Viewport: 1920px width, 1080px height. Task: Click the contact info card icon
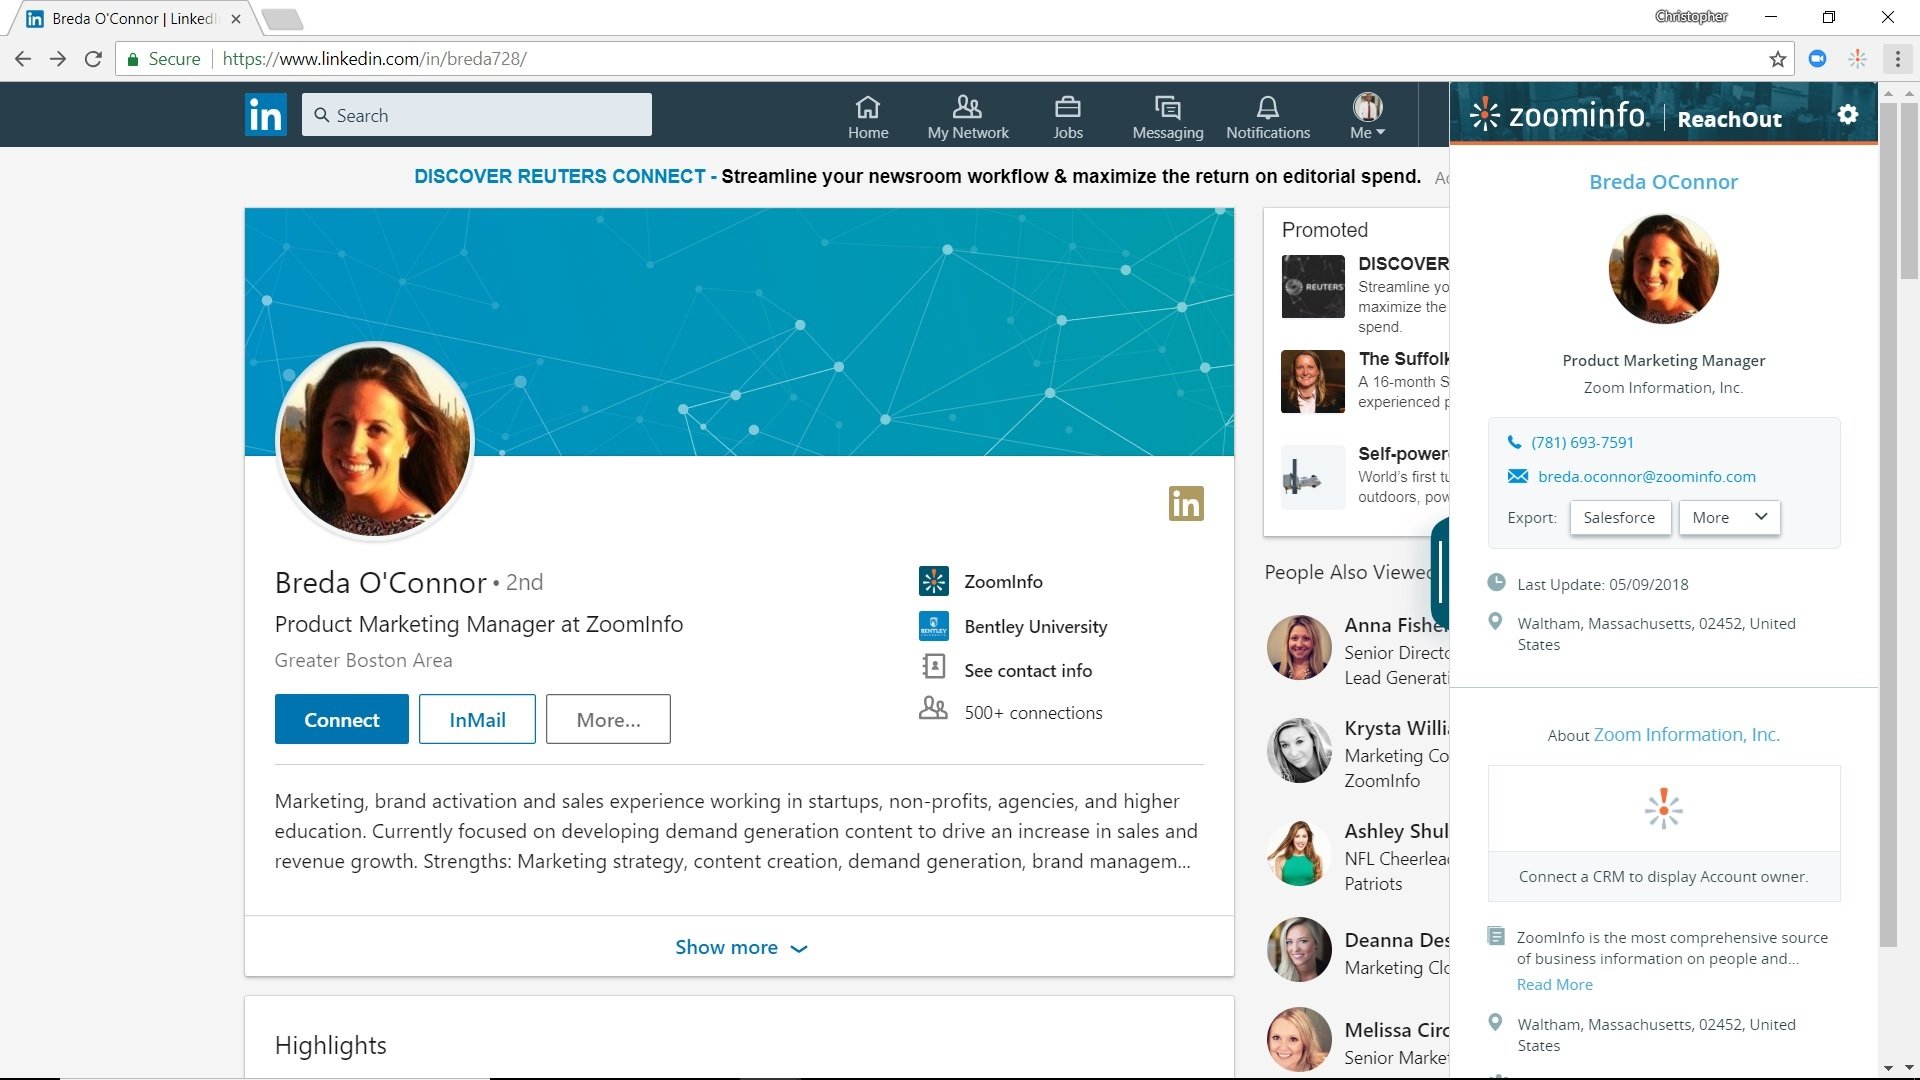pyautogui.click(x=933, y=667)
